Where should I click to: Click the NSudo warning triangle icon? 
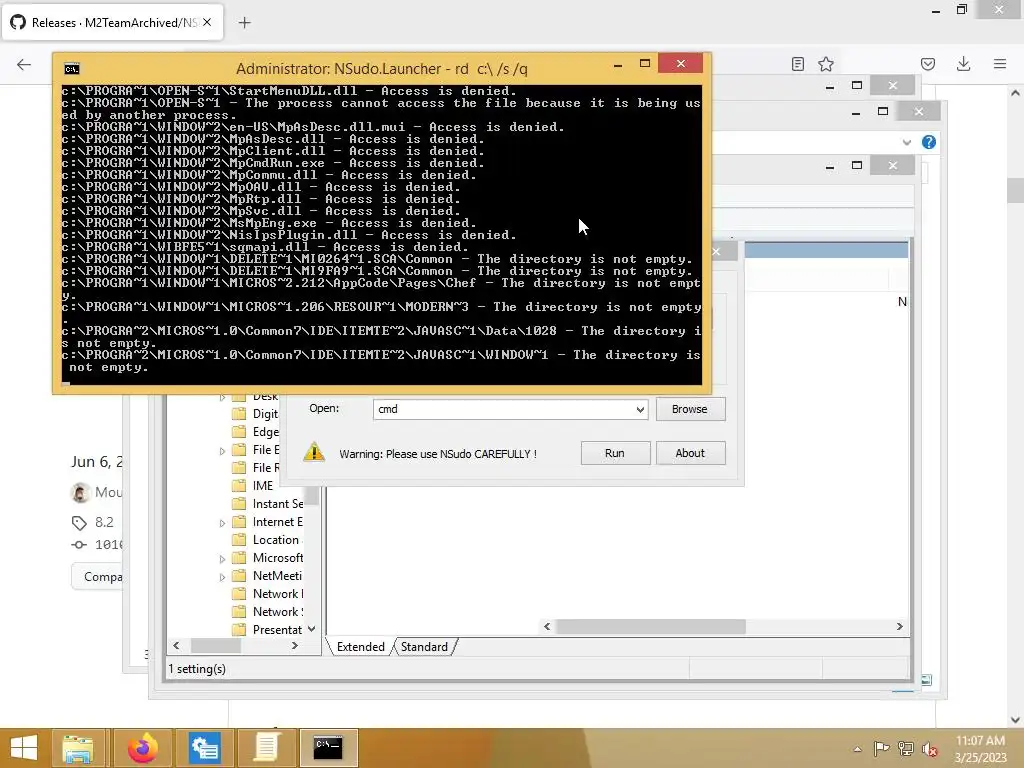tap(314, 452)
